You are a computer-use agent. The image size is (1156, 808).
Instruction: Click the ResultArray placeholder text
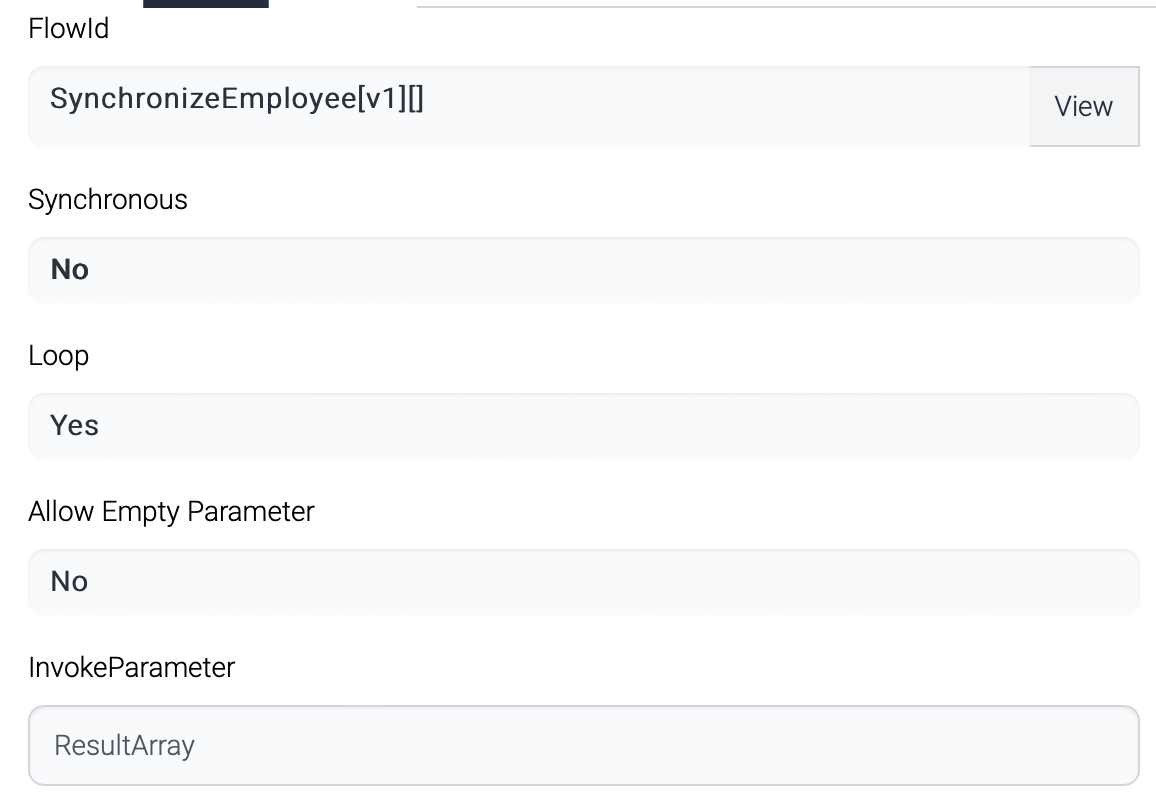pos(124,746)
